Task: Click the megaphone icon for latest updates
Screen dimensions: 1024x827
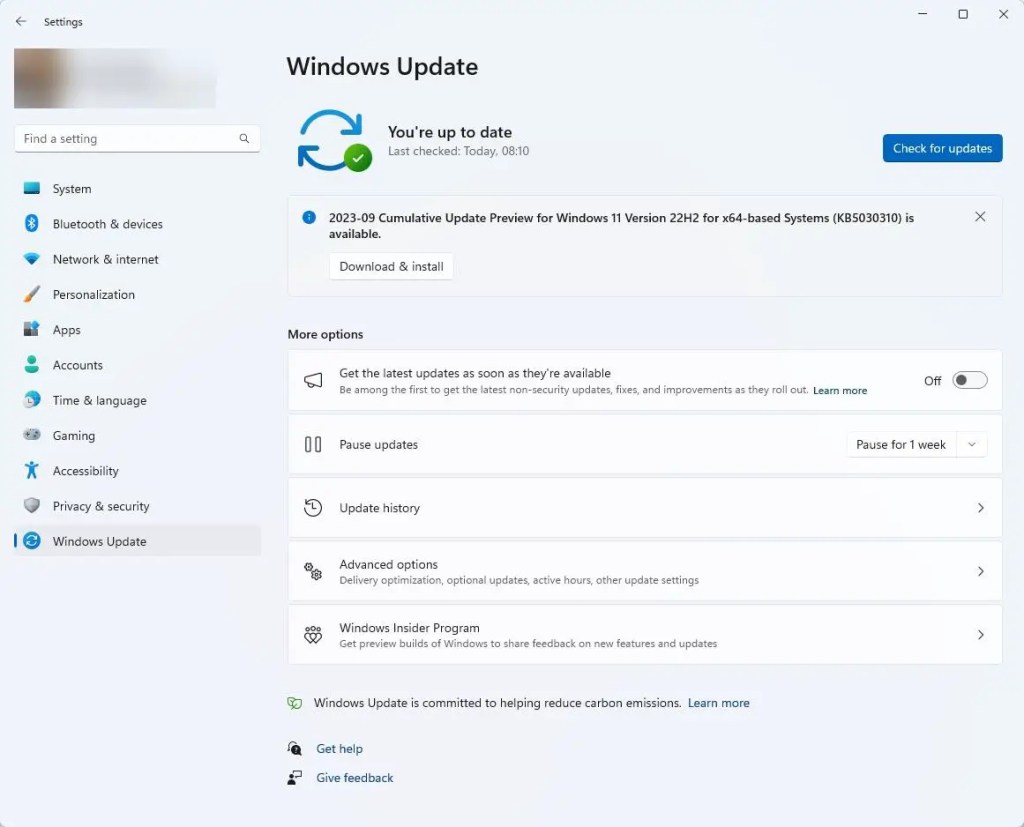Action: pos(313,380)
